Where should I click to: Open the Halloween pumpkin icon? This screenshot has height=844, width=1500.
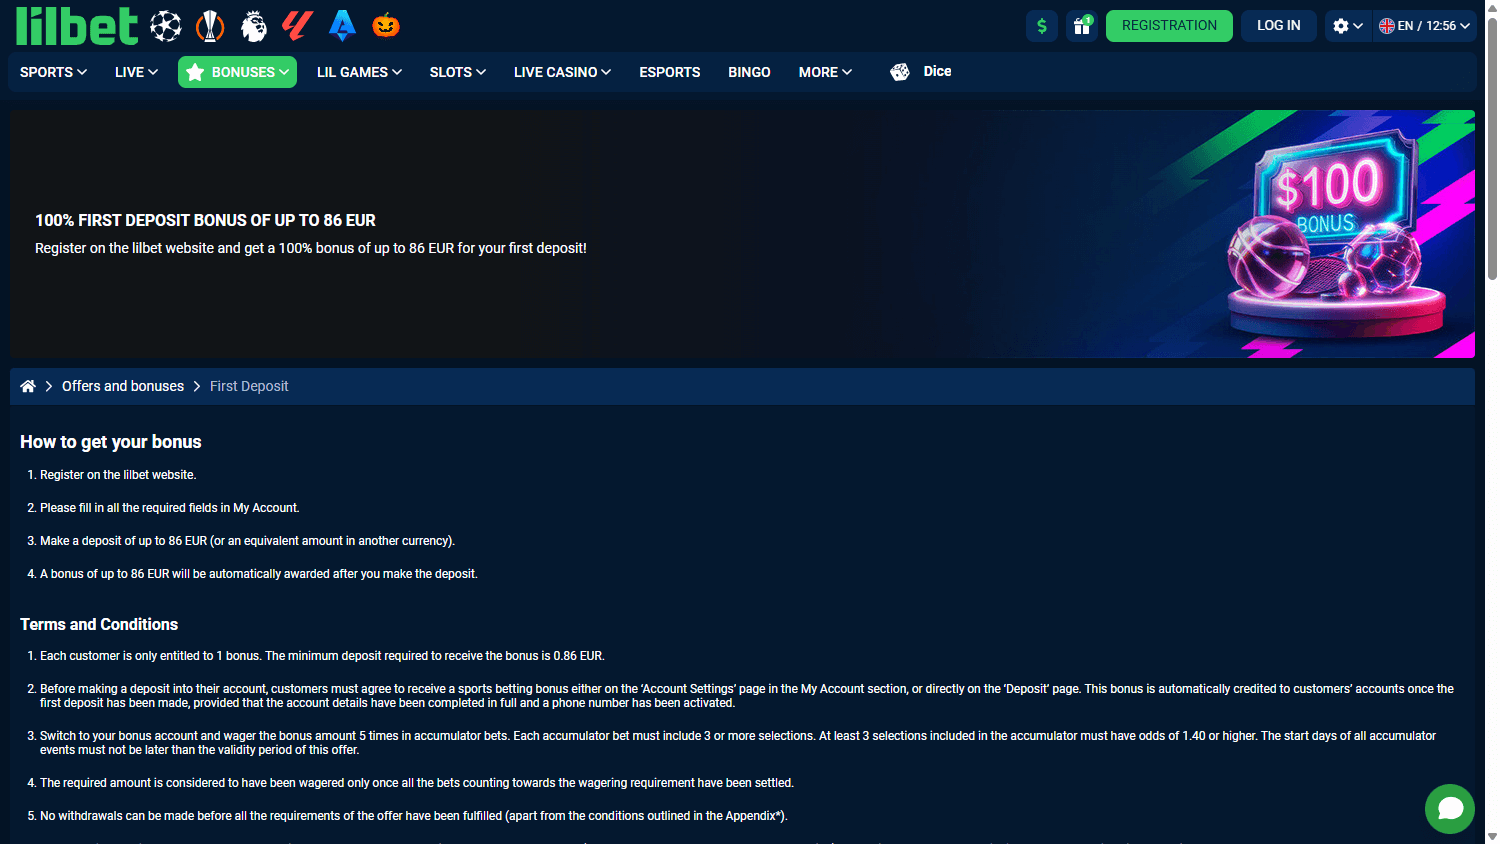coord(386,26)
